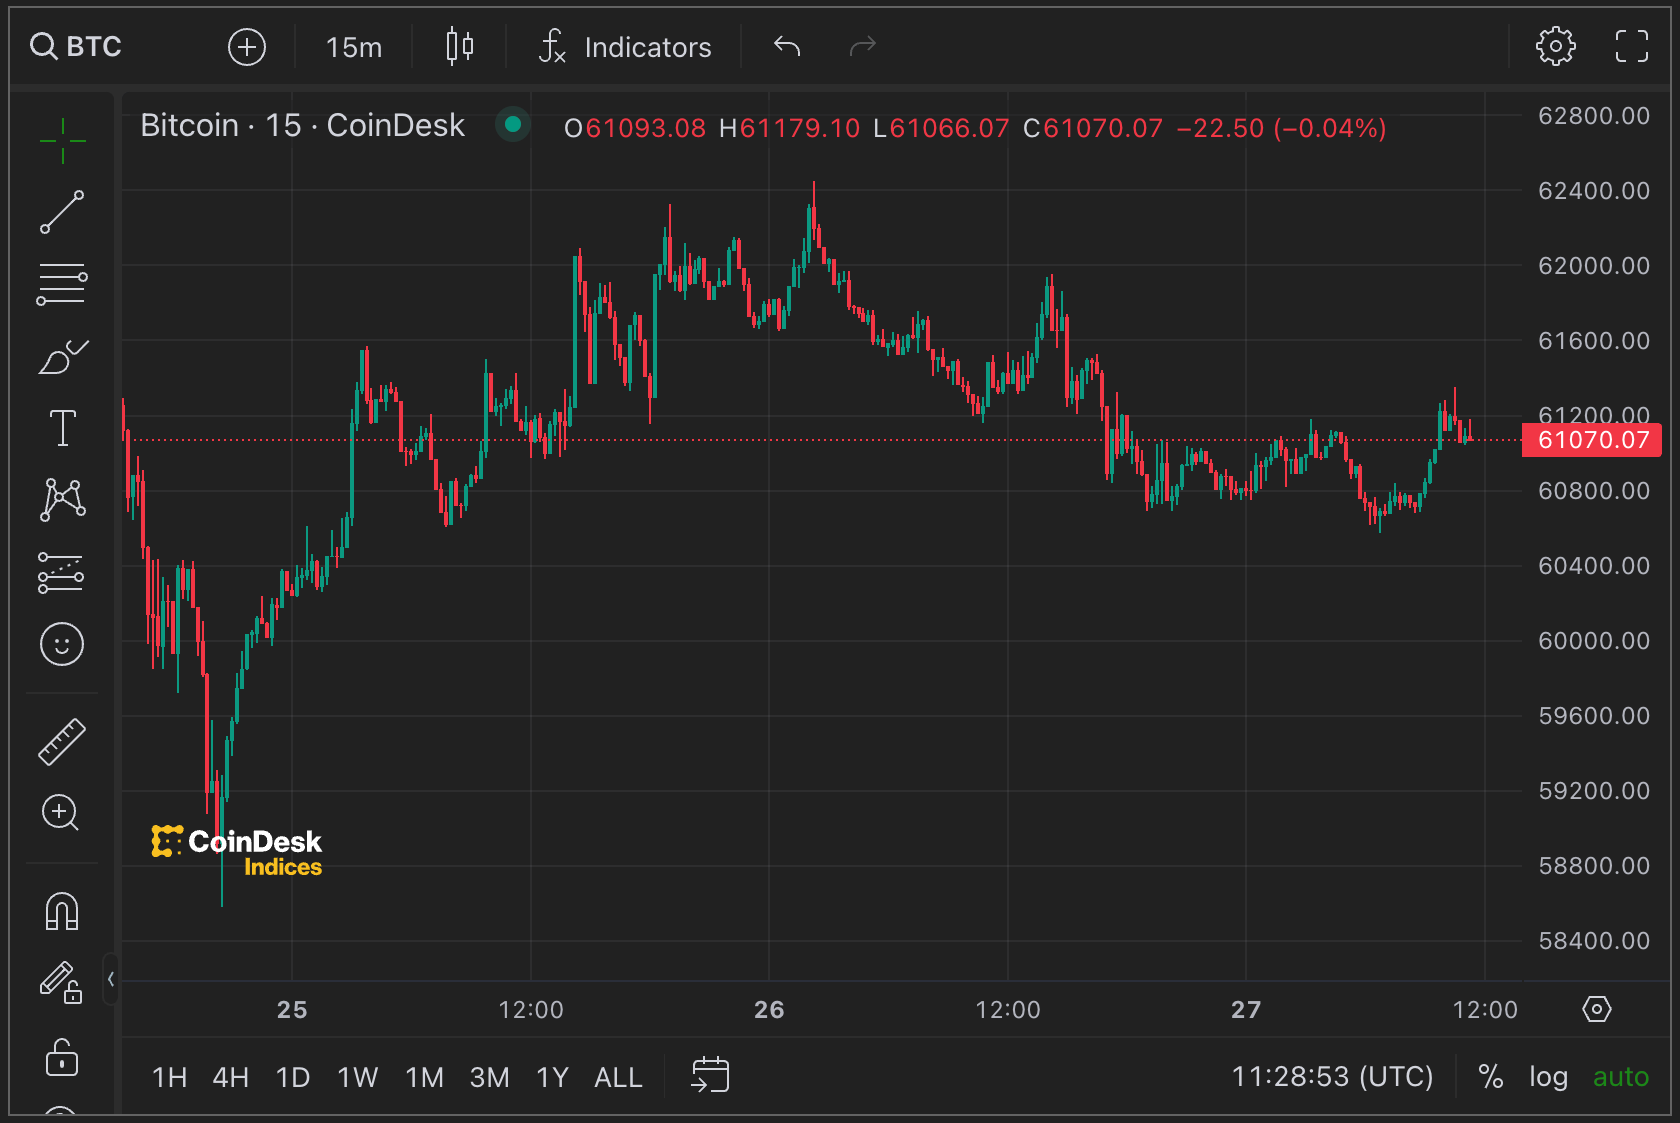Select the ruler measure tool
This screenshot has height=1123, width=1680.
62,742
